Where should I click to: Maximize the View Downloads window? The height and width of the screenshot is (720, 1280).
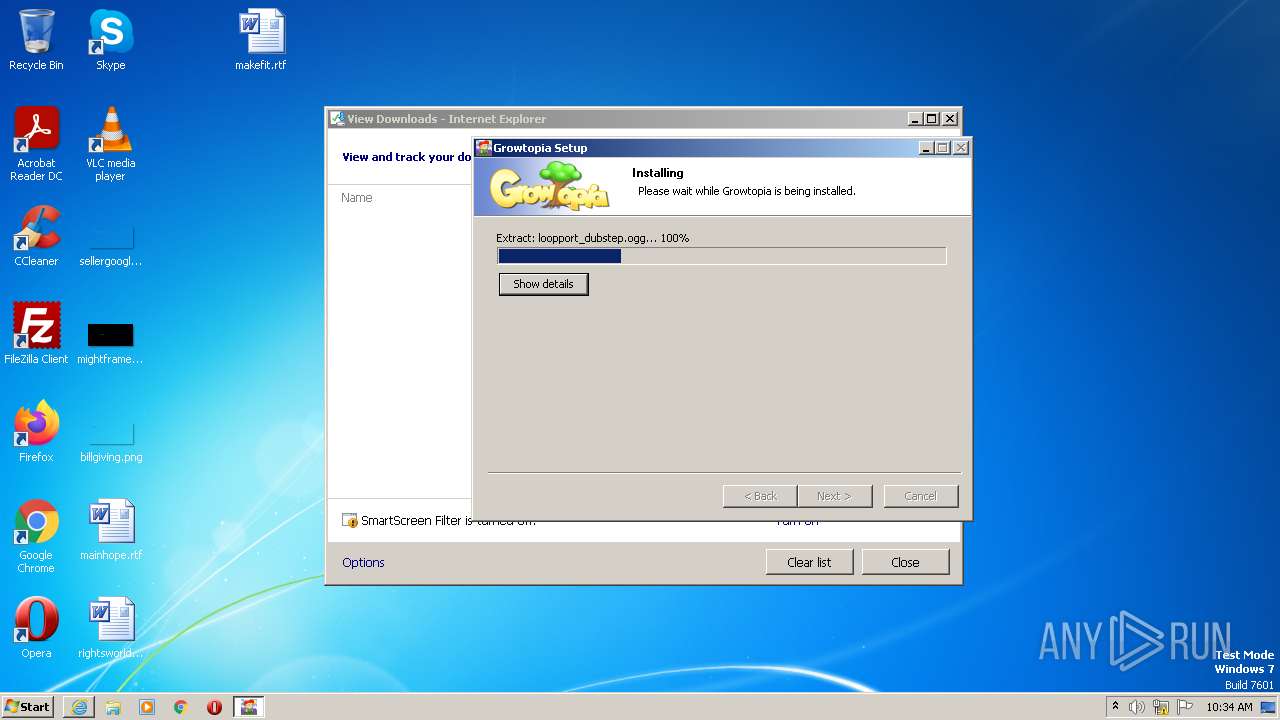(932, 118)
